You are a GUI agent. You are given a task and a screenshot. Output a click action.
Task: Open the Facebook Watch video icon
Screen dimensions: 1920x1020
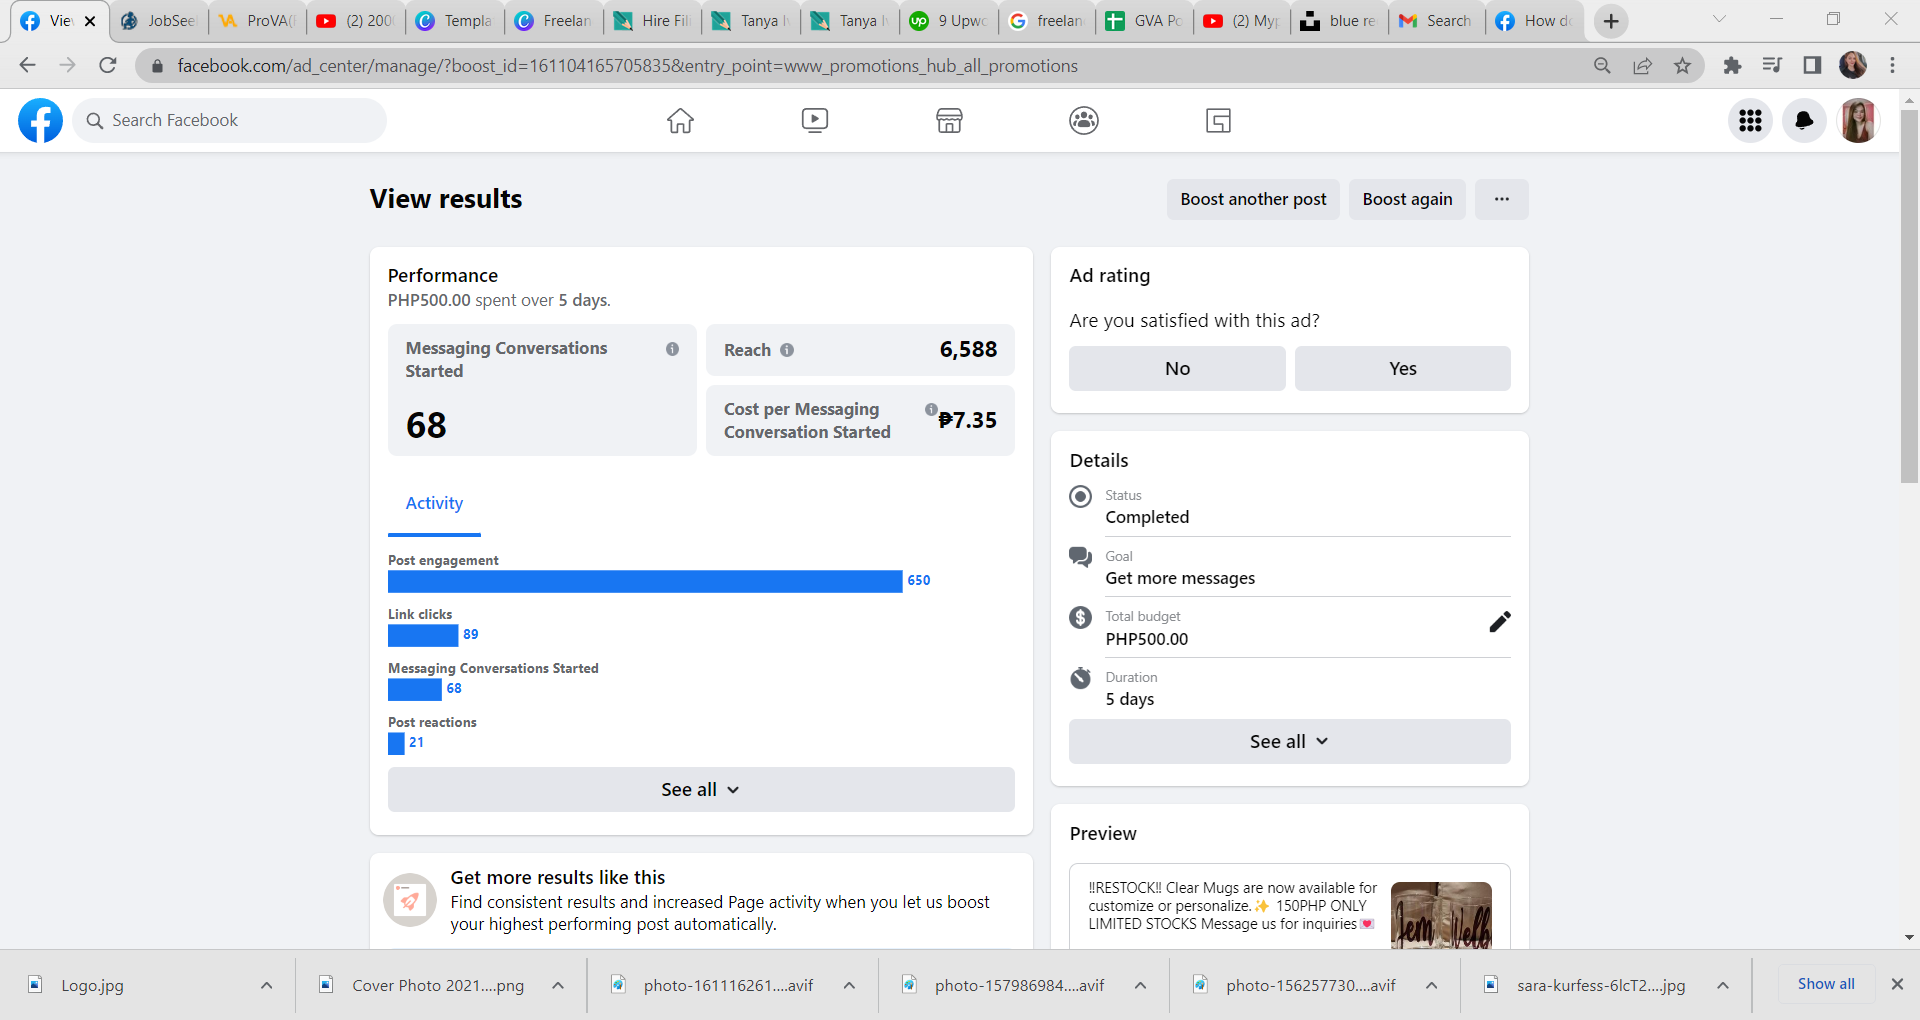pos(815,121)
